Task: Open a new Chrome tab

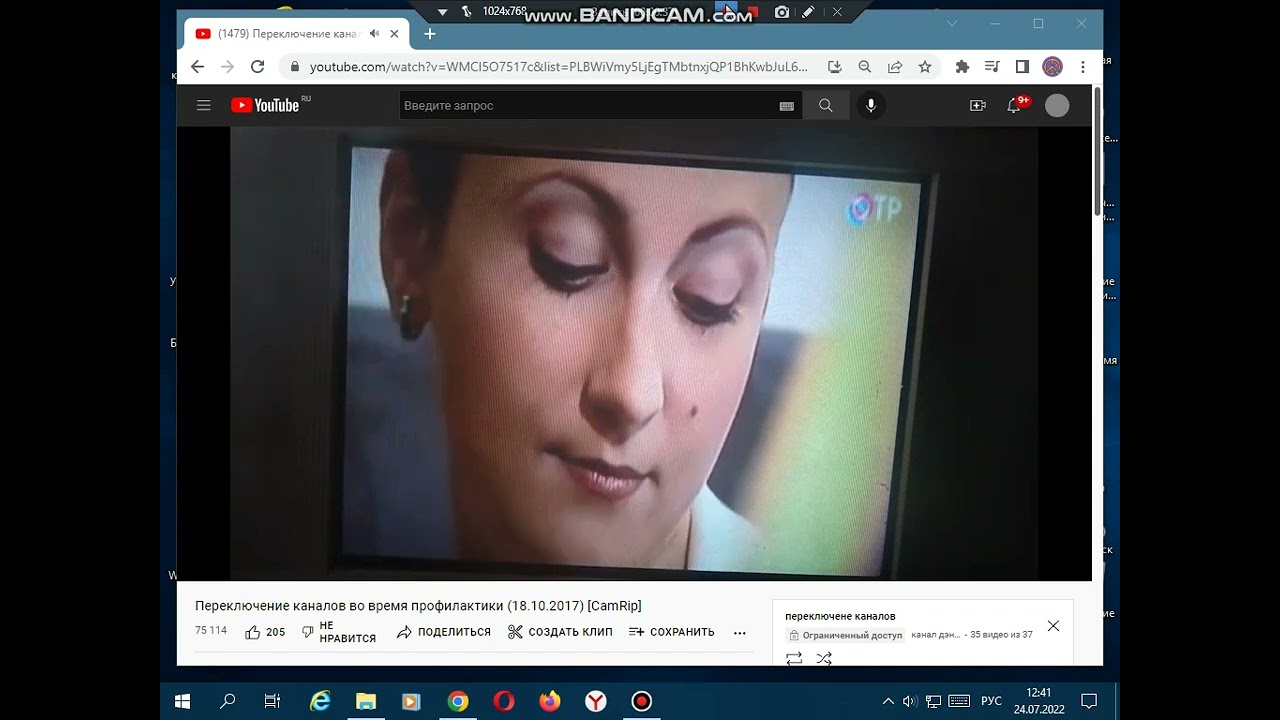Action: [430, 34]
